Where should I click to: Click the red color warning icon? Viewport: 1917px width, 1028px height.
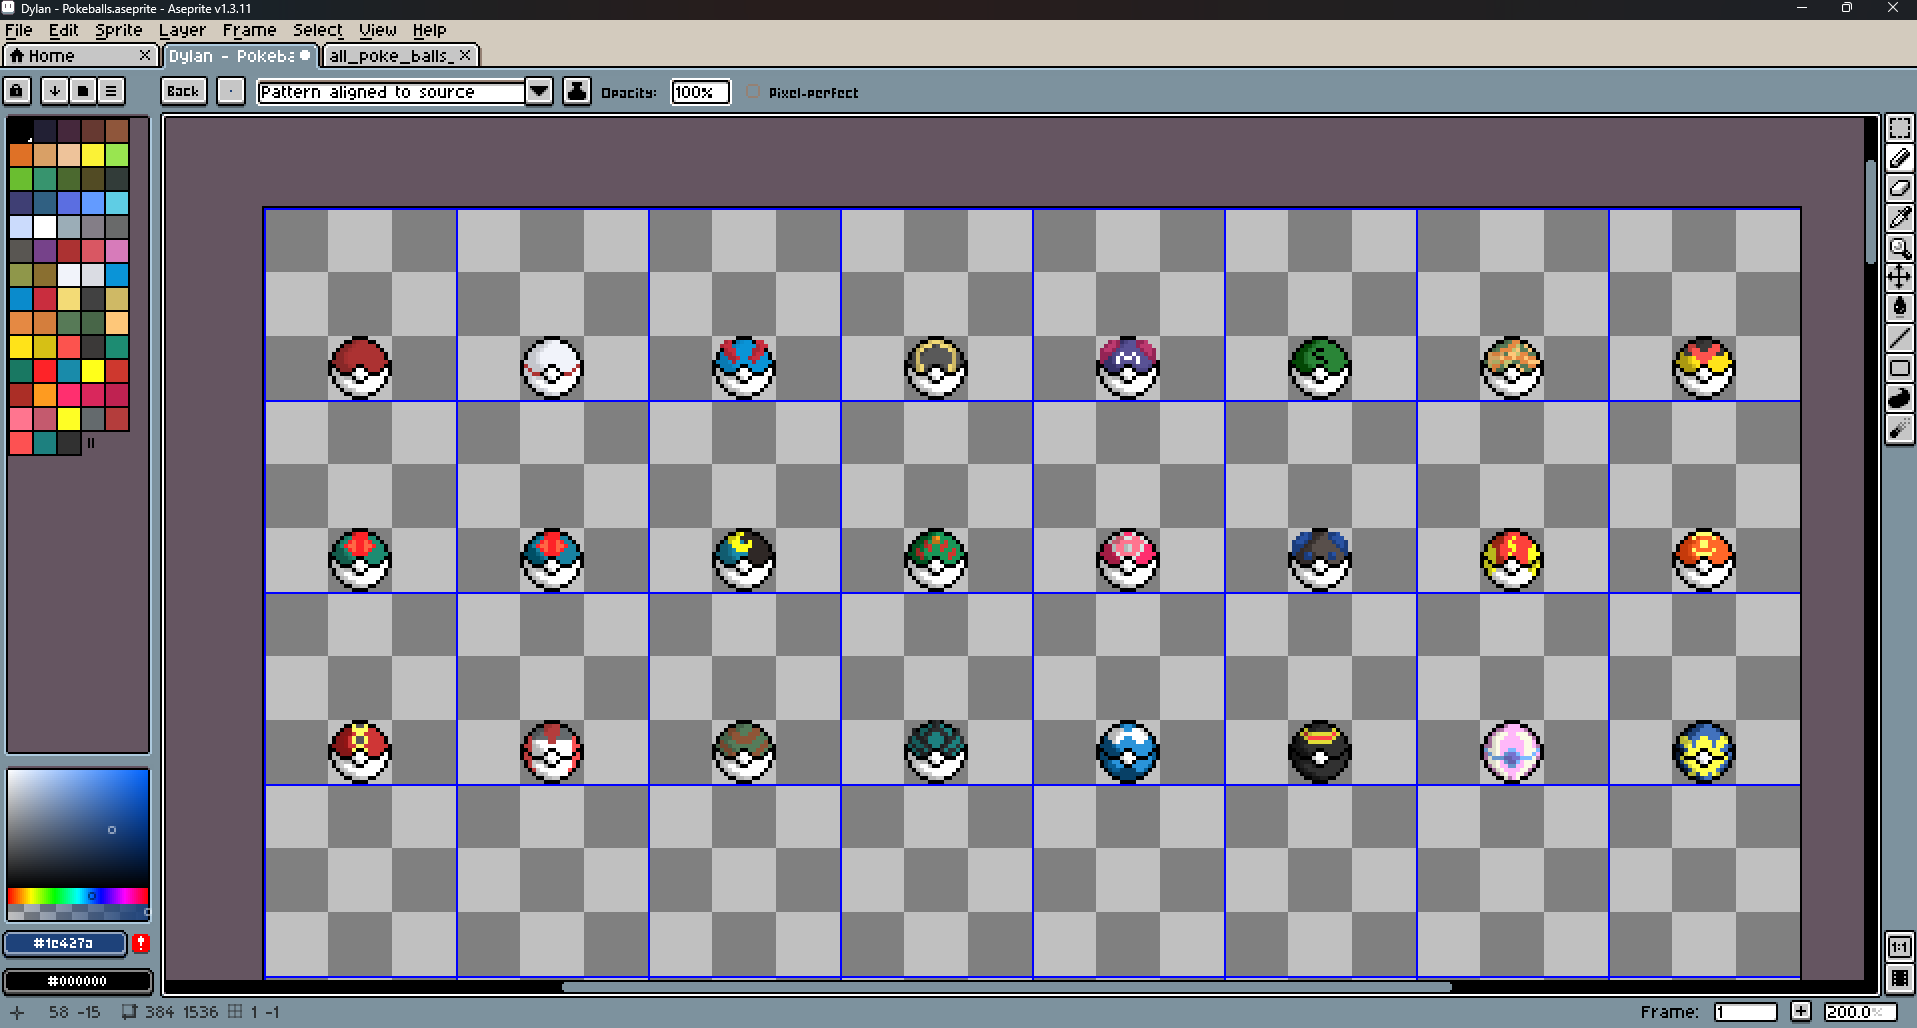[x=141, y=943]
